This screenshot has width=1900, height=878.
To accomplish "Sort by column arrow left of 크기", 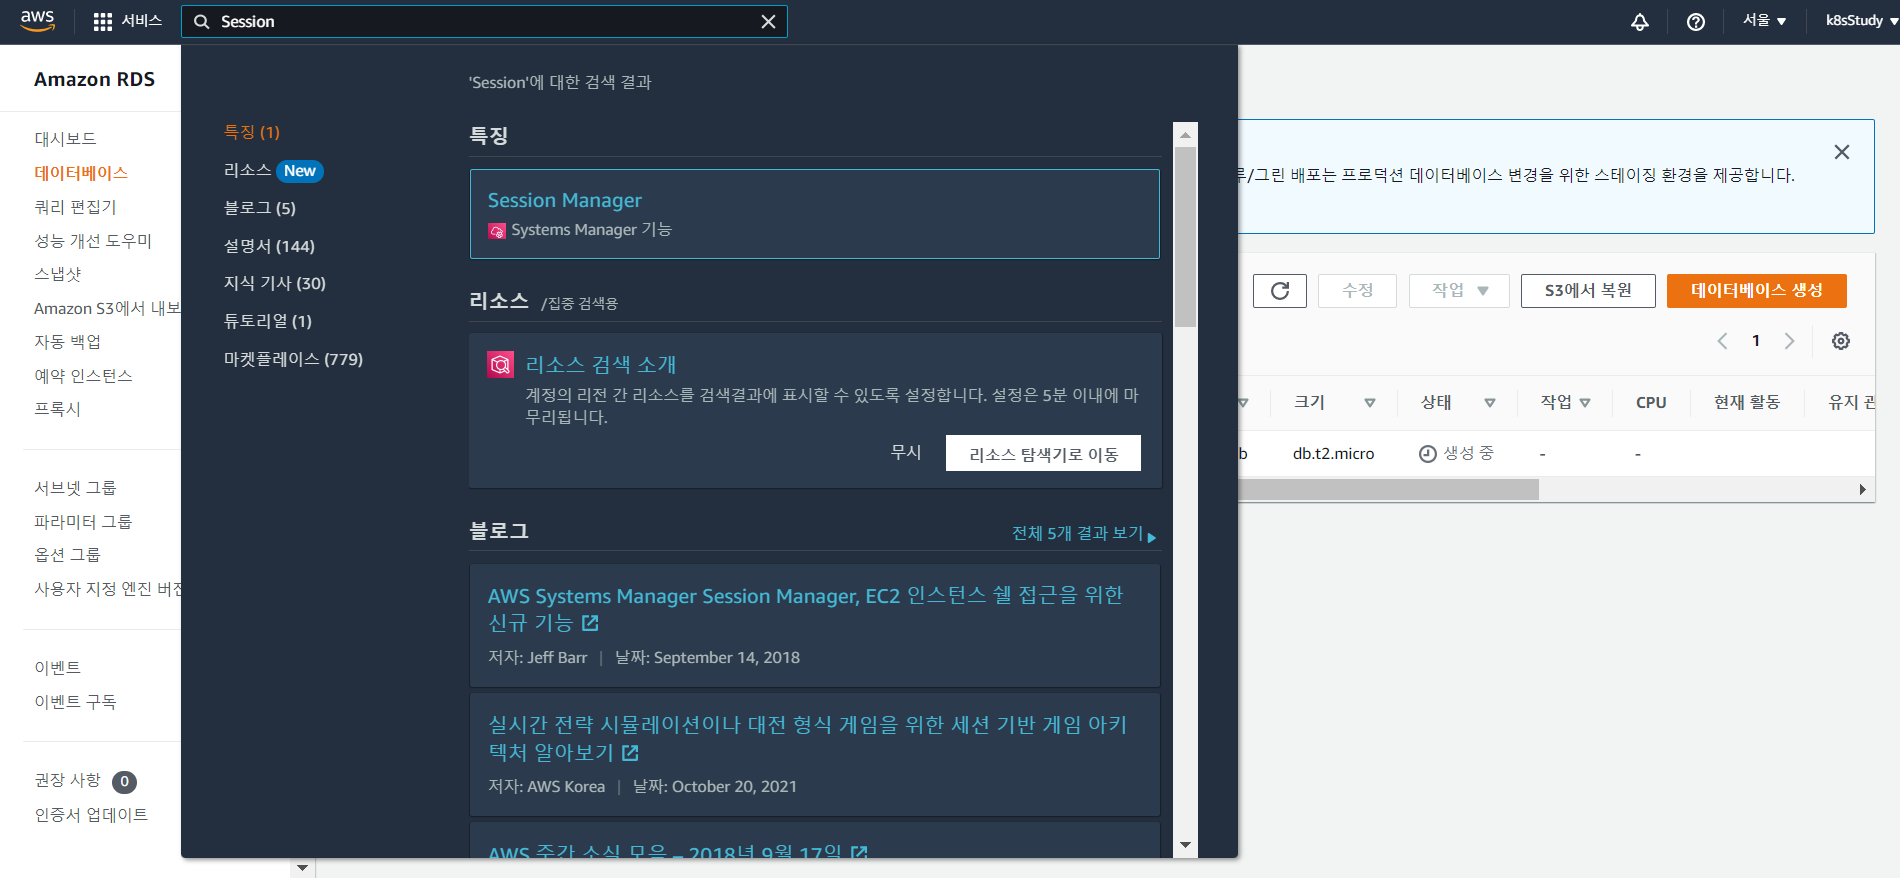I will click(x=1244, y=403).
